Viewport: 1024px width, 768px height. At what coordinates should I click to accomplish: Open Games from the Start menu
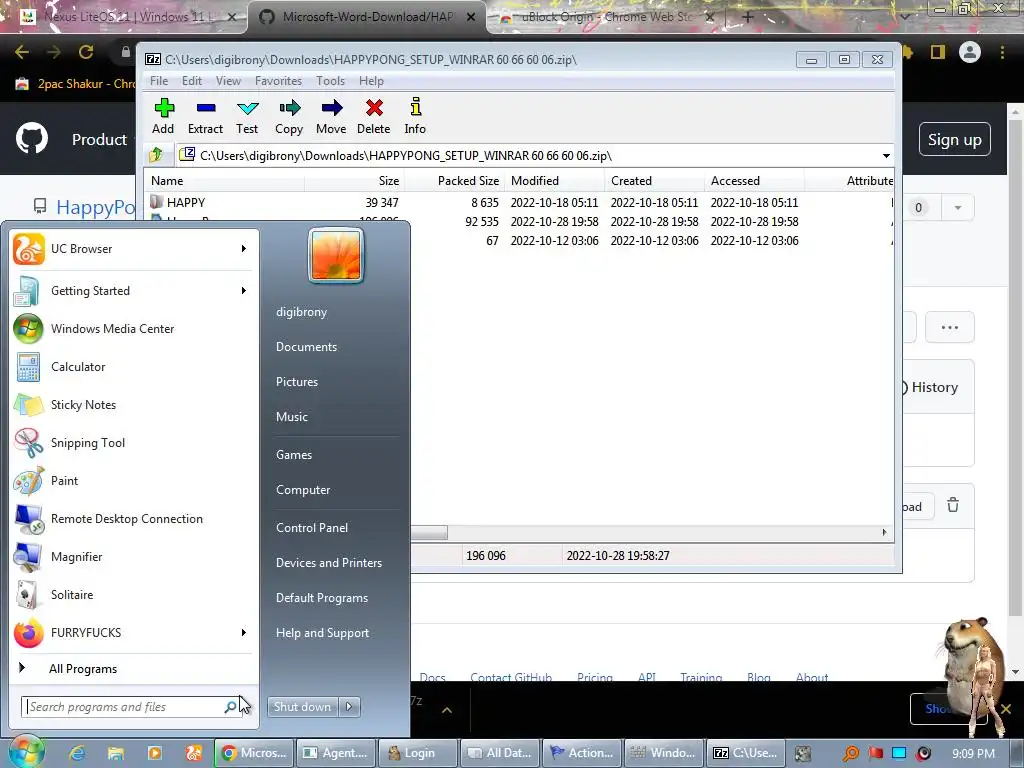coord(294,455)
